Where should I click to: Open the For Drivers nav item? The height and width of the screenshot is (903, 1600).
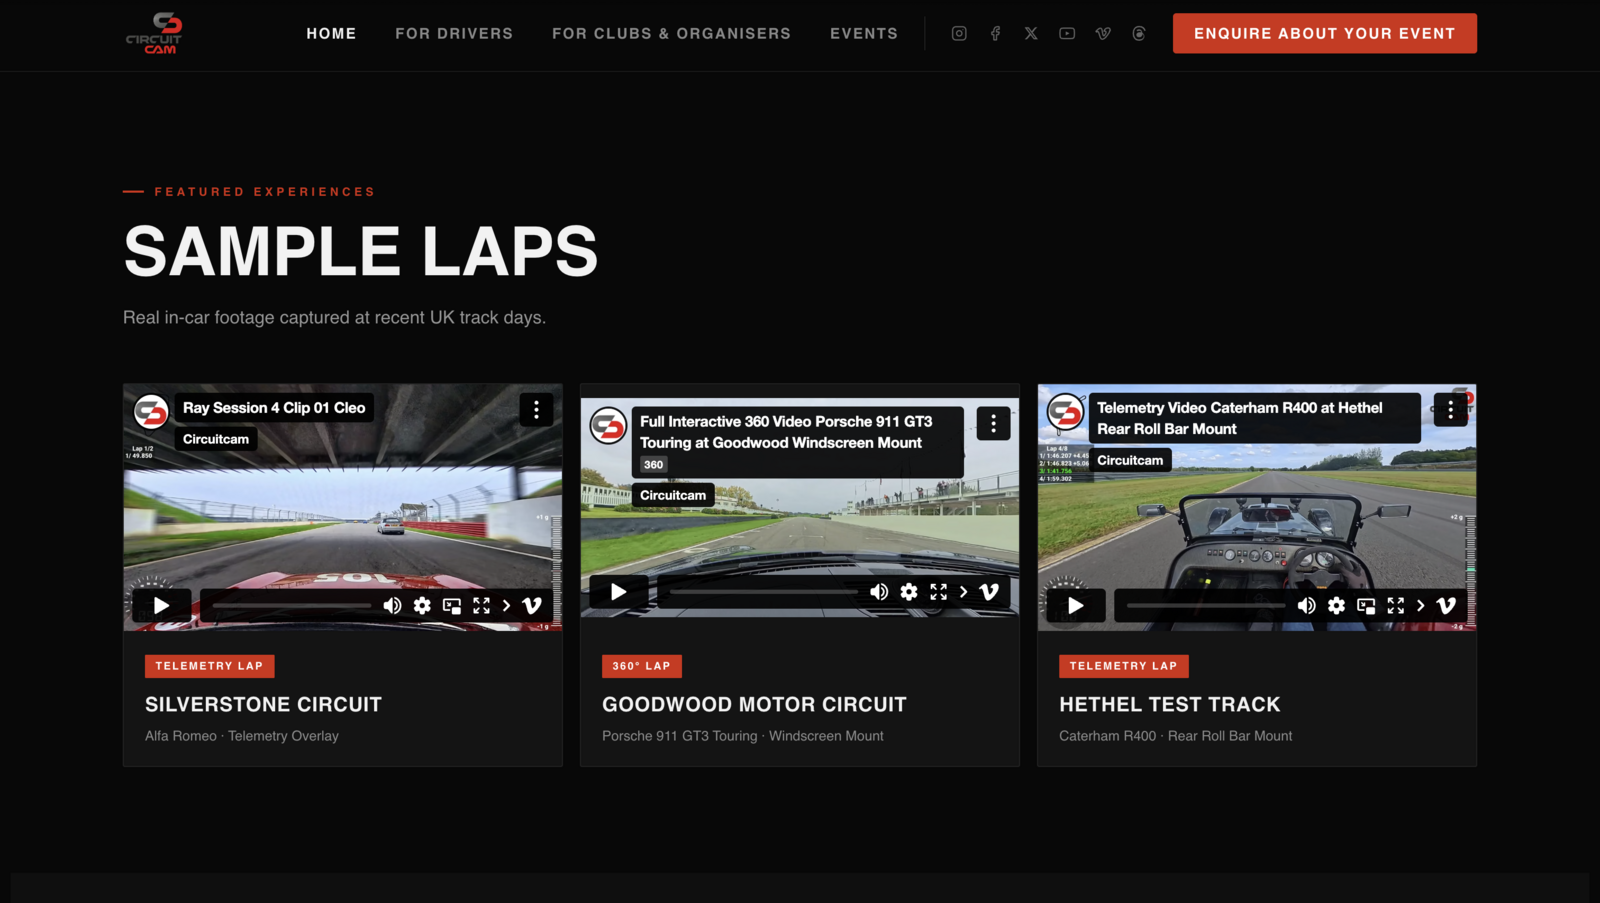(x=454, y=33)
